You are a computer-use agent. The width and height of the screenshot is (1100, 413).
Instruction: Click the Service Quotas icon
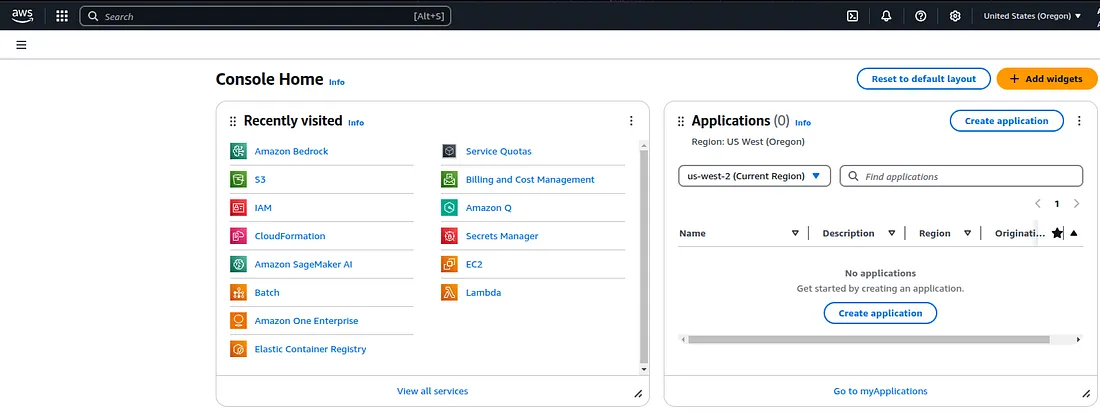pyautogui.click(x=450, y=151)
